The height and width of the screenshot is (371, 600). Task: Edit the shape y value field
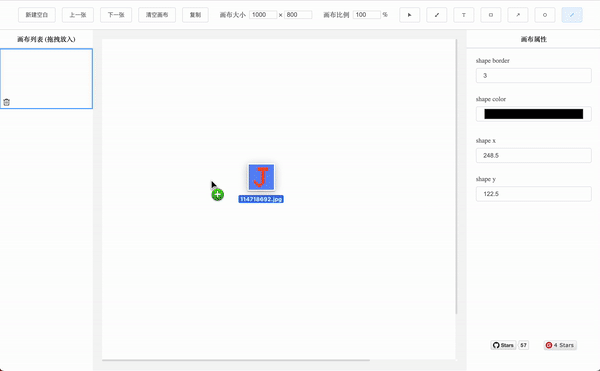click(533, 194)
